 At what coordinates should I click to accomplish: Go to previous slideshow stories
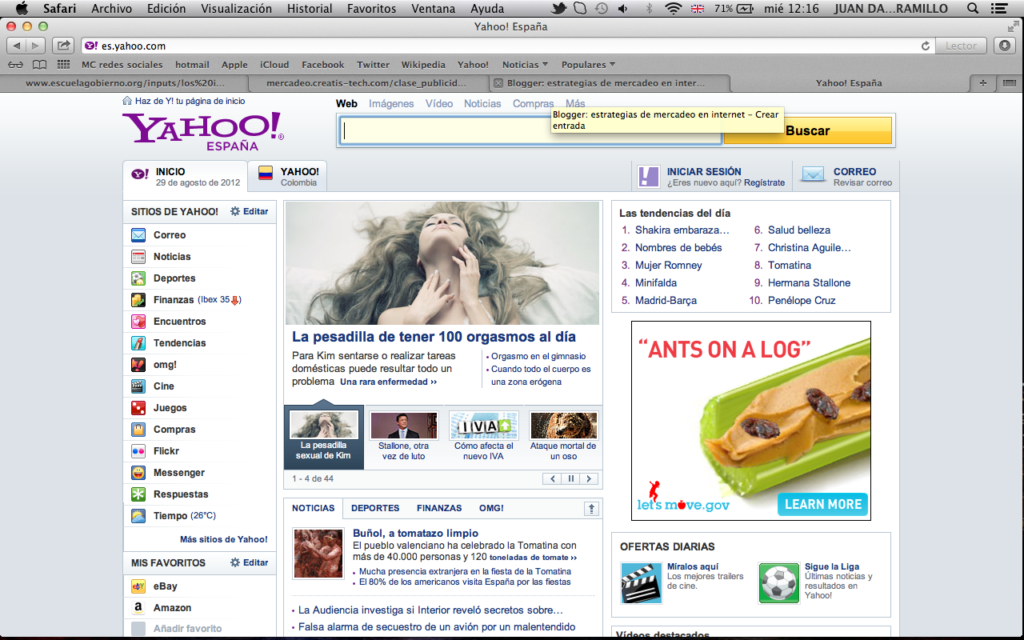552,479
